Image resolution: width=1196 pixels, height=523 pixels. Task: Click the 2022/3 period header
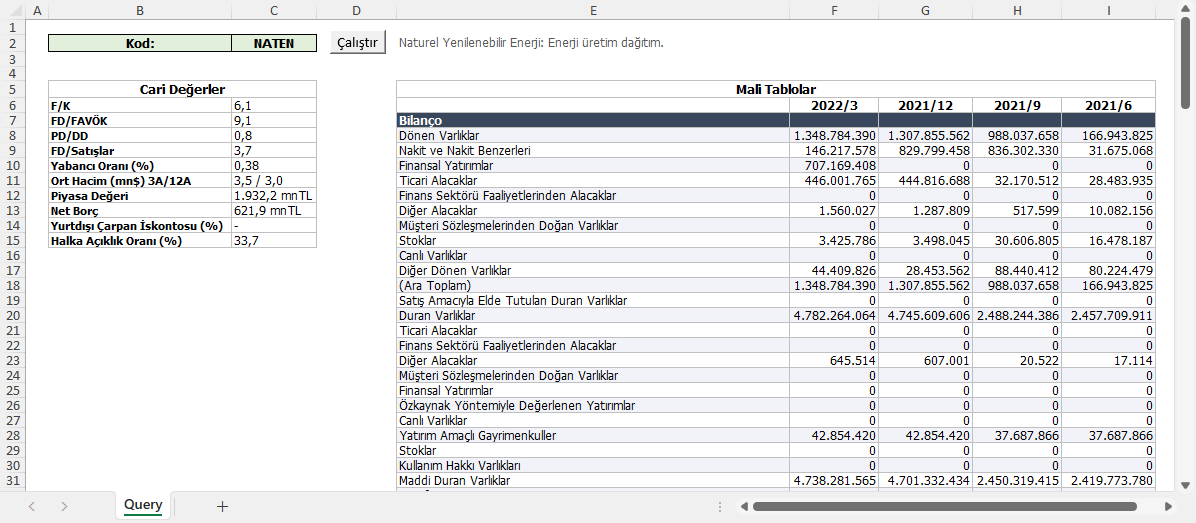click(834, 105)
